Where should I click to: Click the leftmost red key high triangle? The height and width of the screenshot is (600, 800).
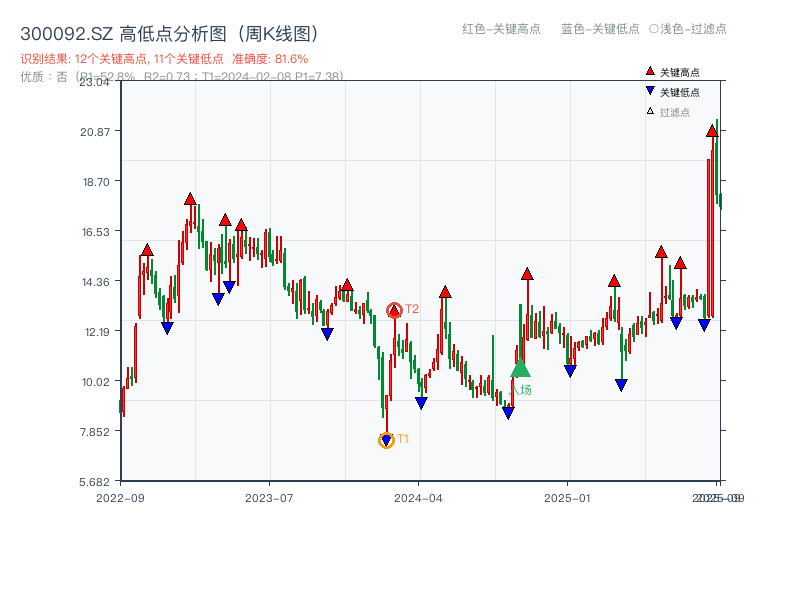click(147, 249)
